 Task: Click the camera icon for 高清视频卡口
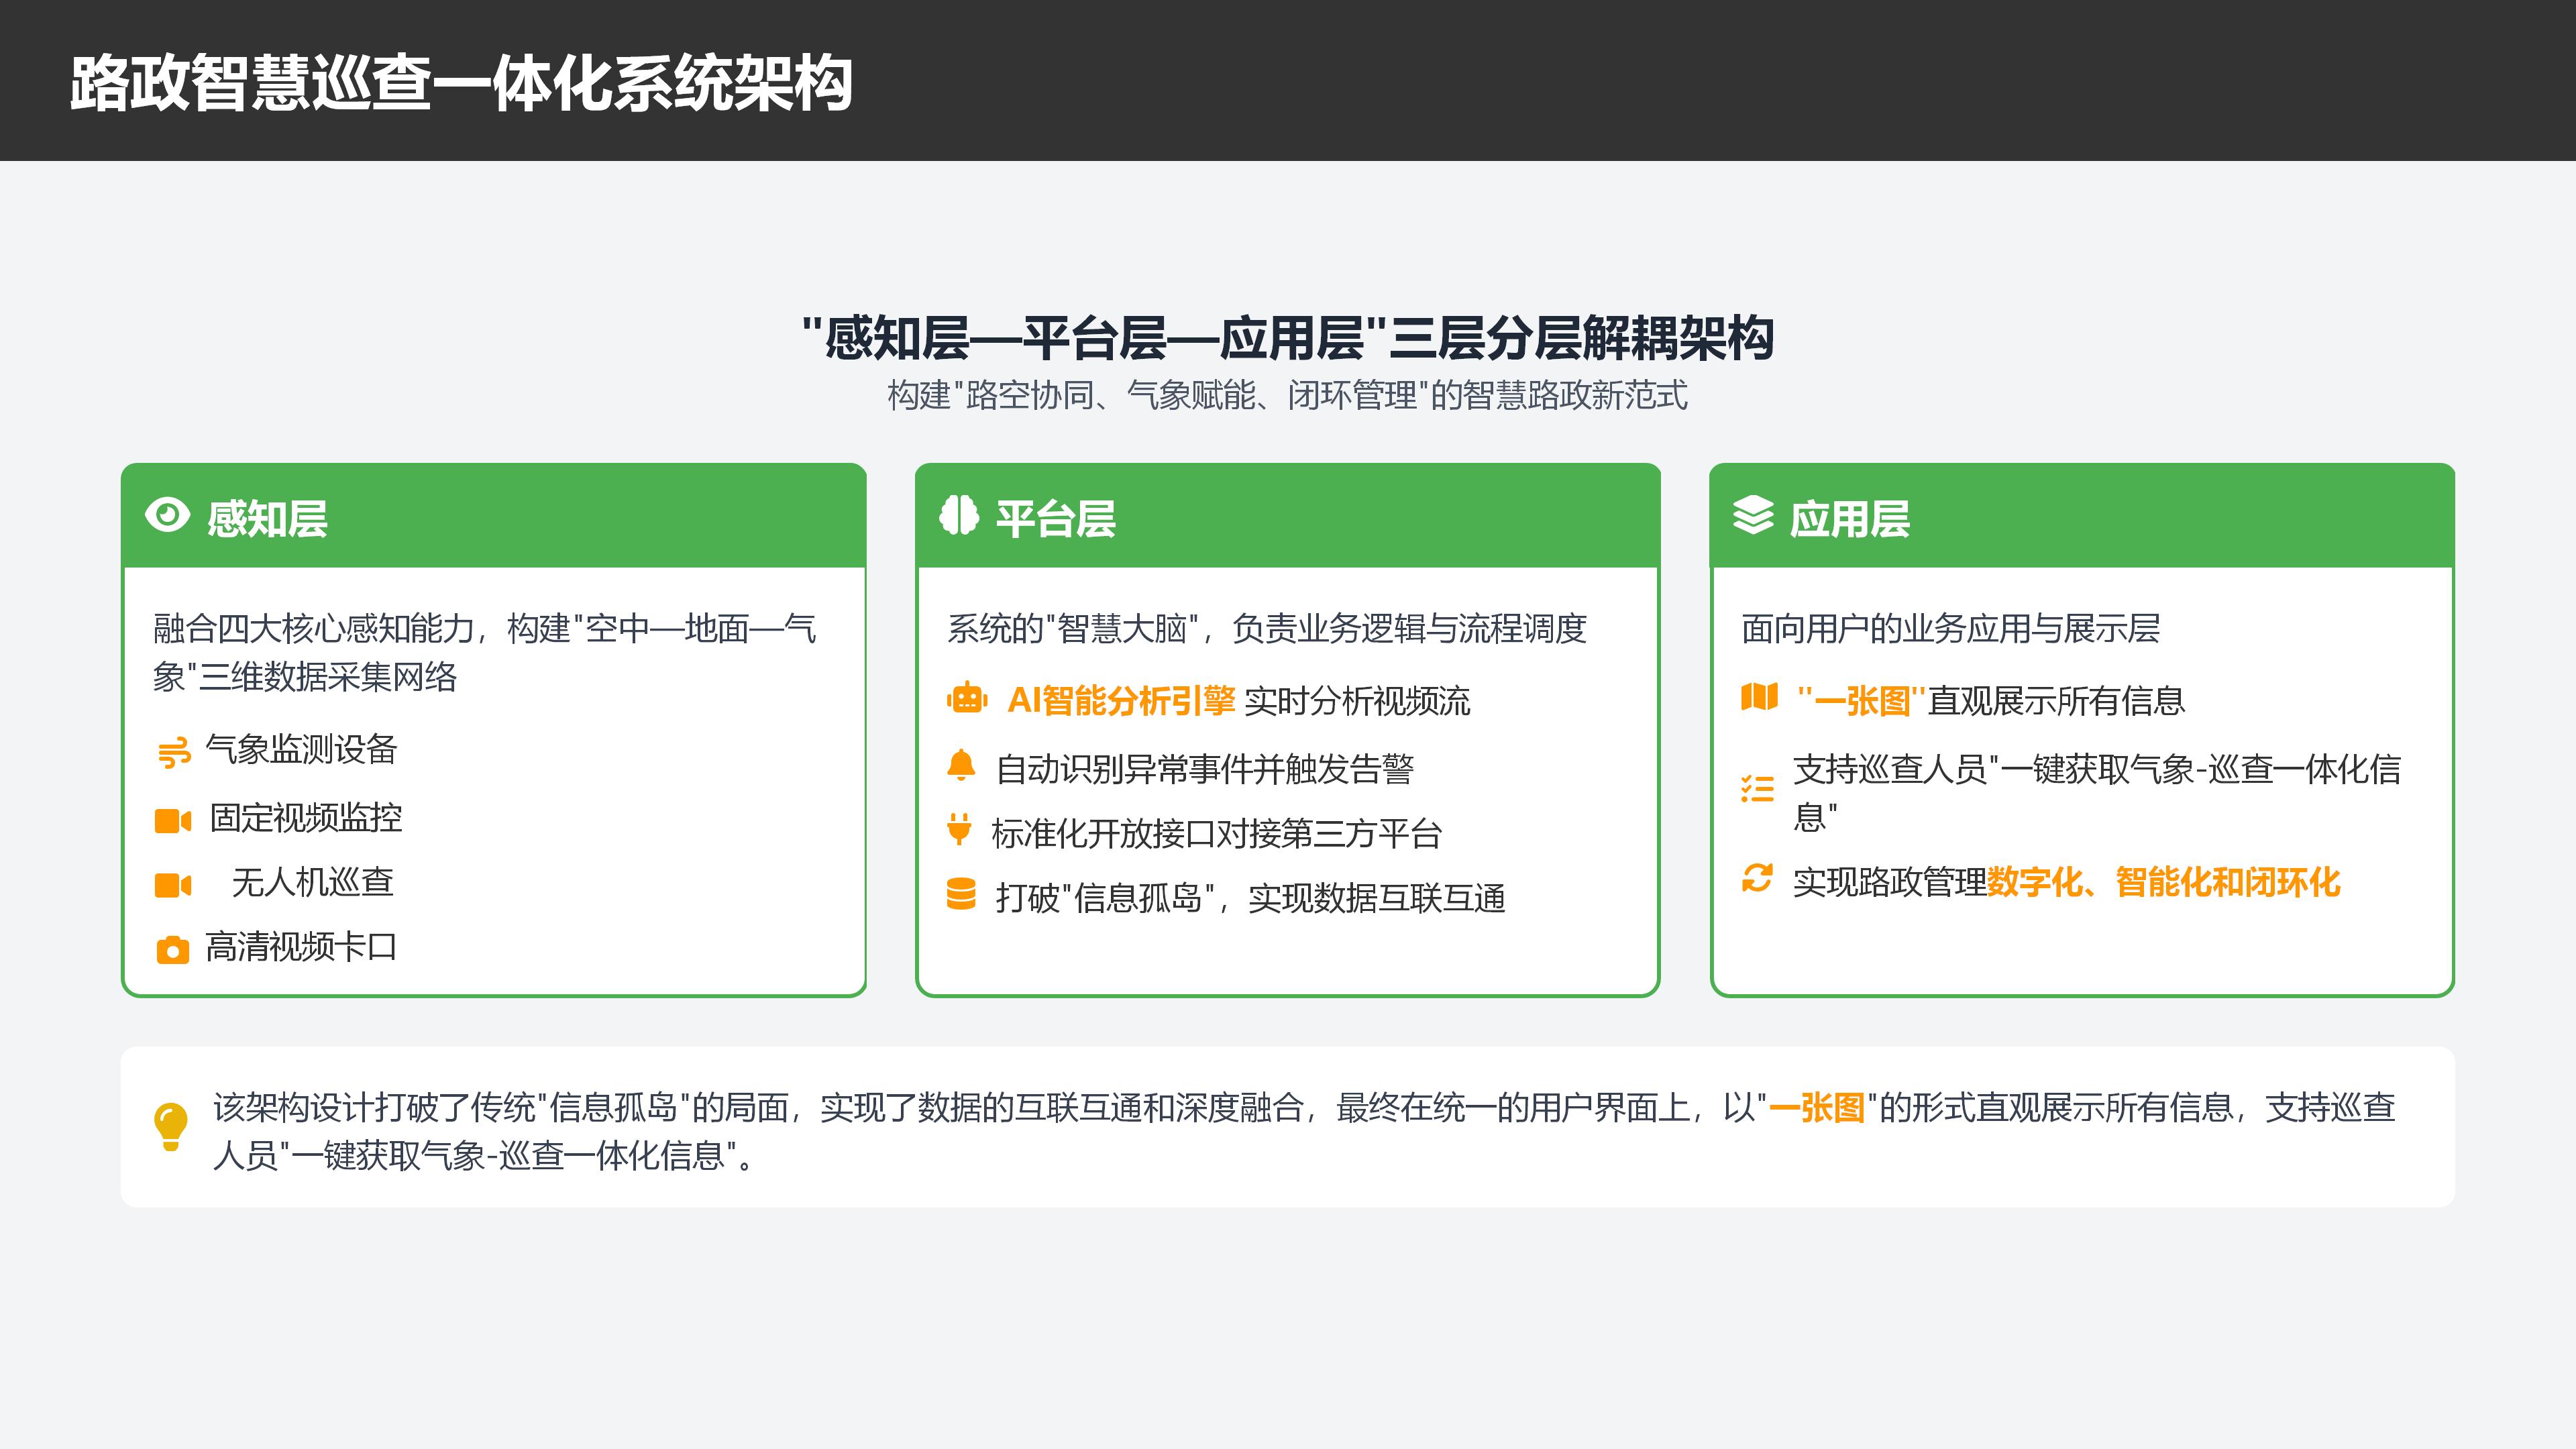pos(173,950)
